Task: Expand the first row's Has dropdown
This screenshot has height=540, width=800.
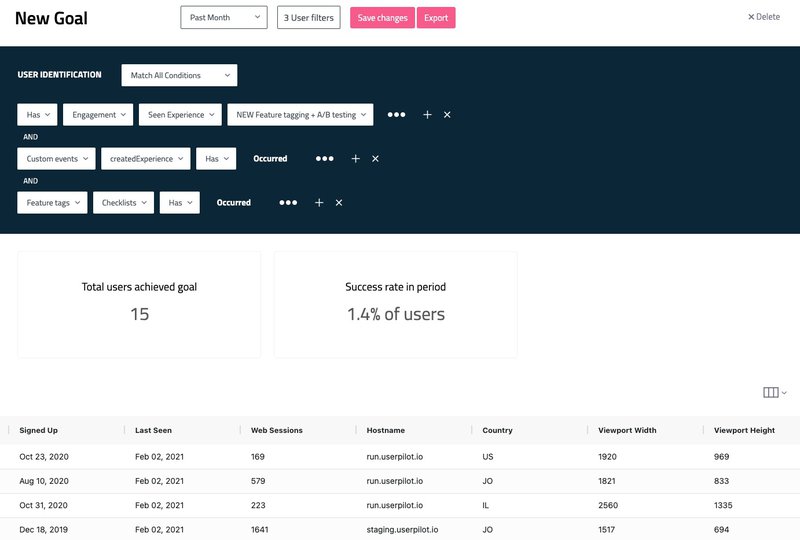Action: click(37, 115)
